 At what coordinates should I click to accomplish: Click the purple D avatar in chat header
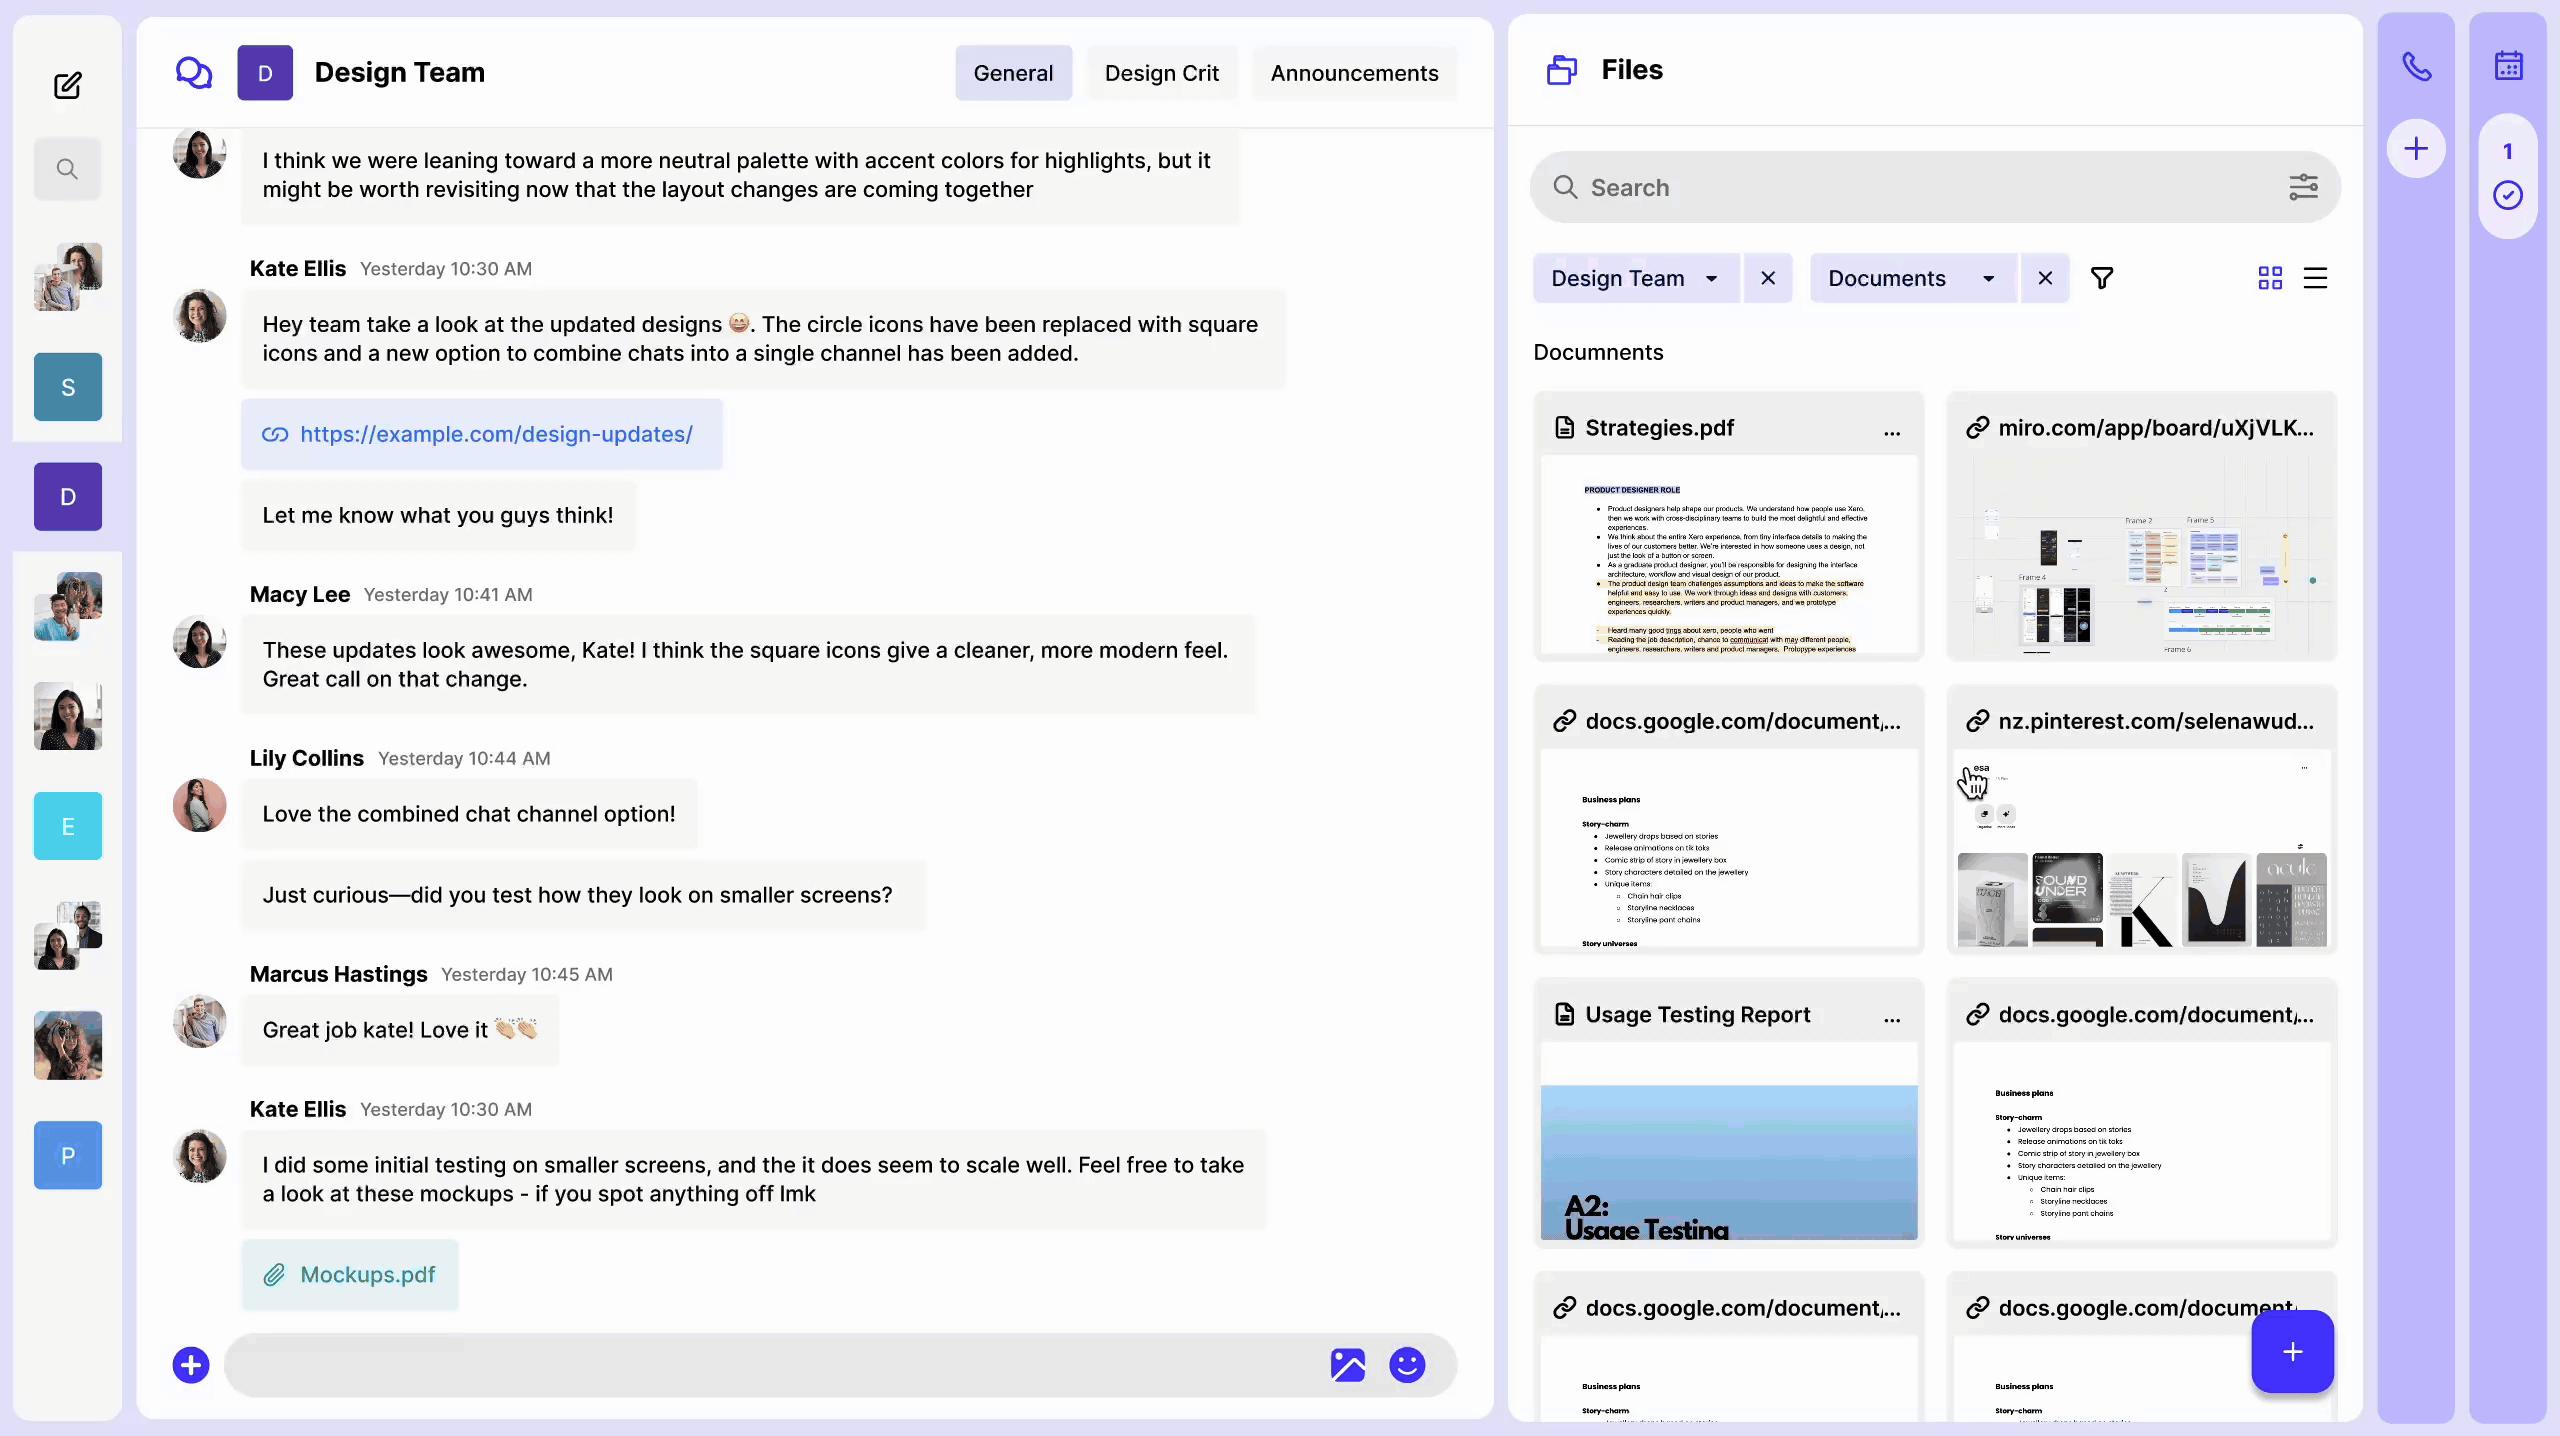click(x=265, y=73)
